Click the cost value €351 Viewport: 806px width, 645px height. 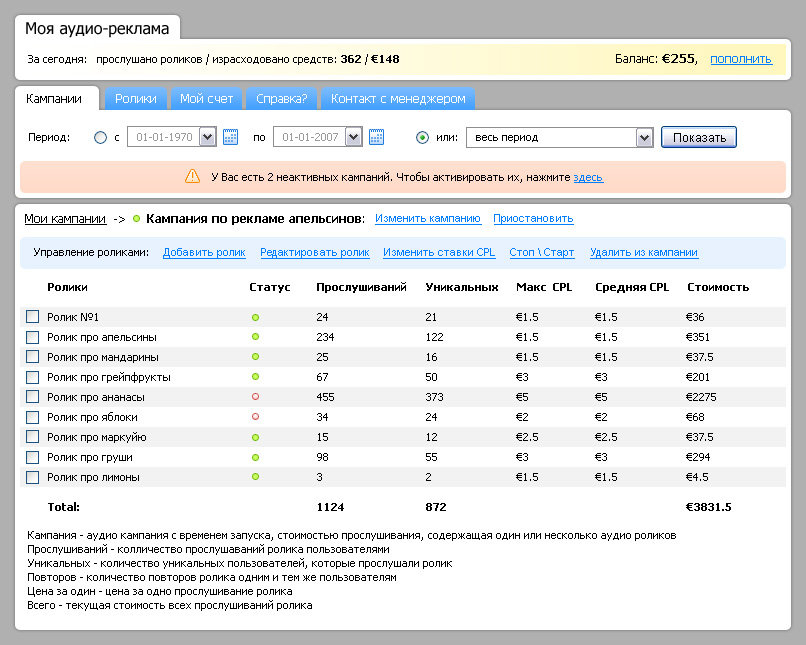(x=698, y=337)
